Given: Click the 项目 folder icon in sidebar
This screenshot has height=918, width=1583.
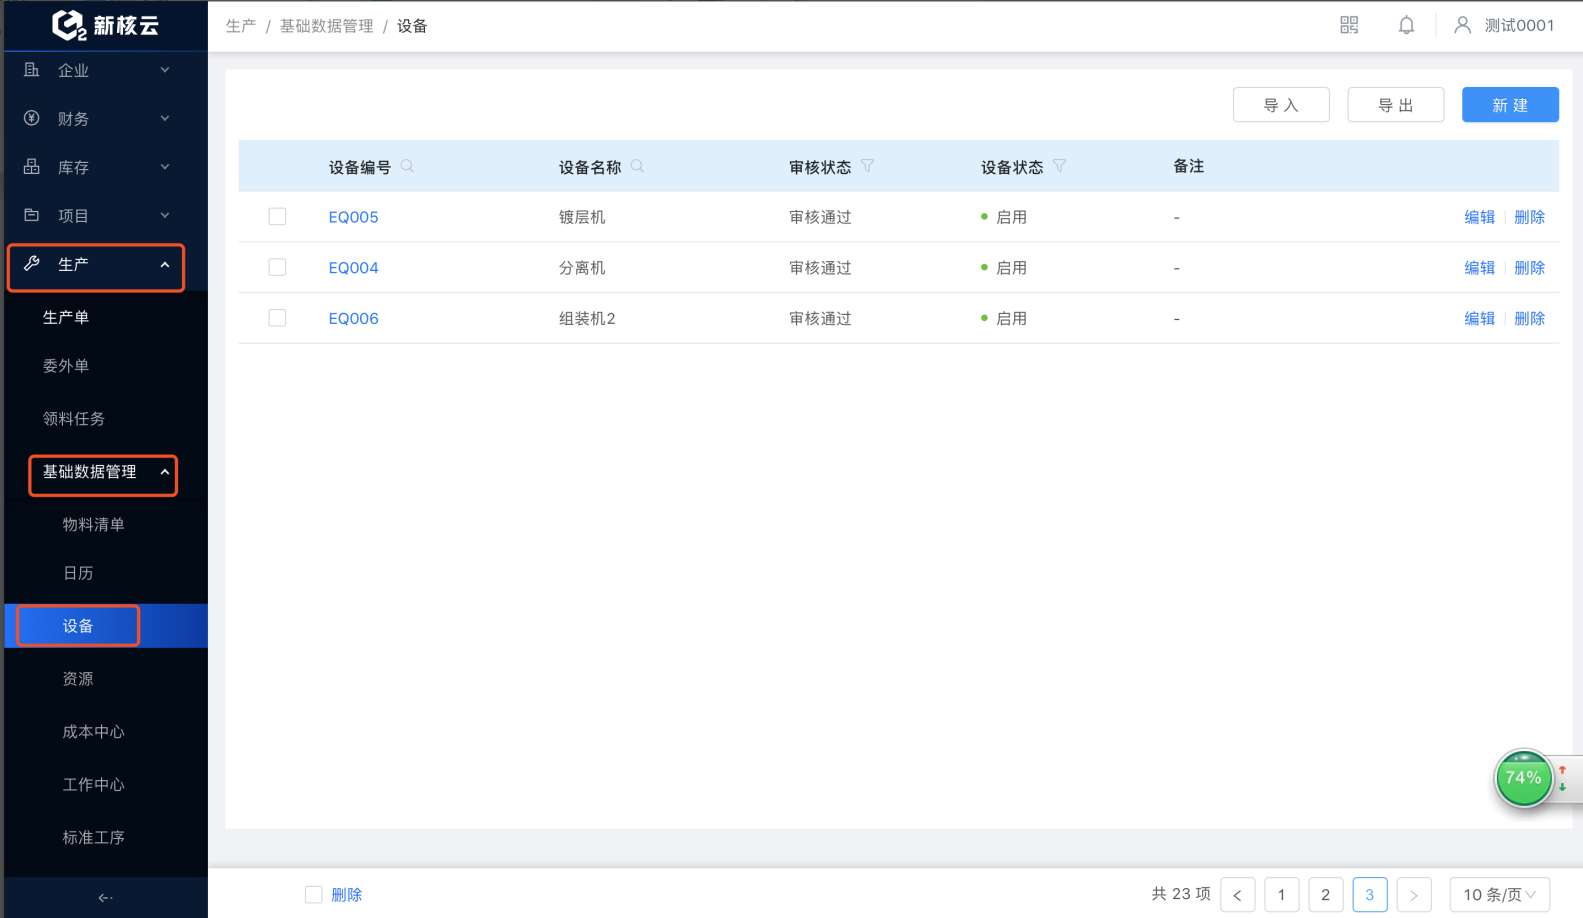Looking at the screenshot, I should 32,215.
